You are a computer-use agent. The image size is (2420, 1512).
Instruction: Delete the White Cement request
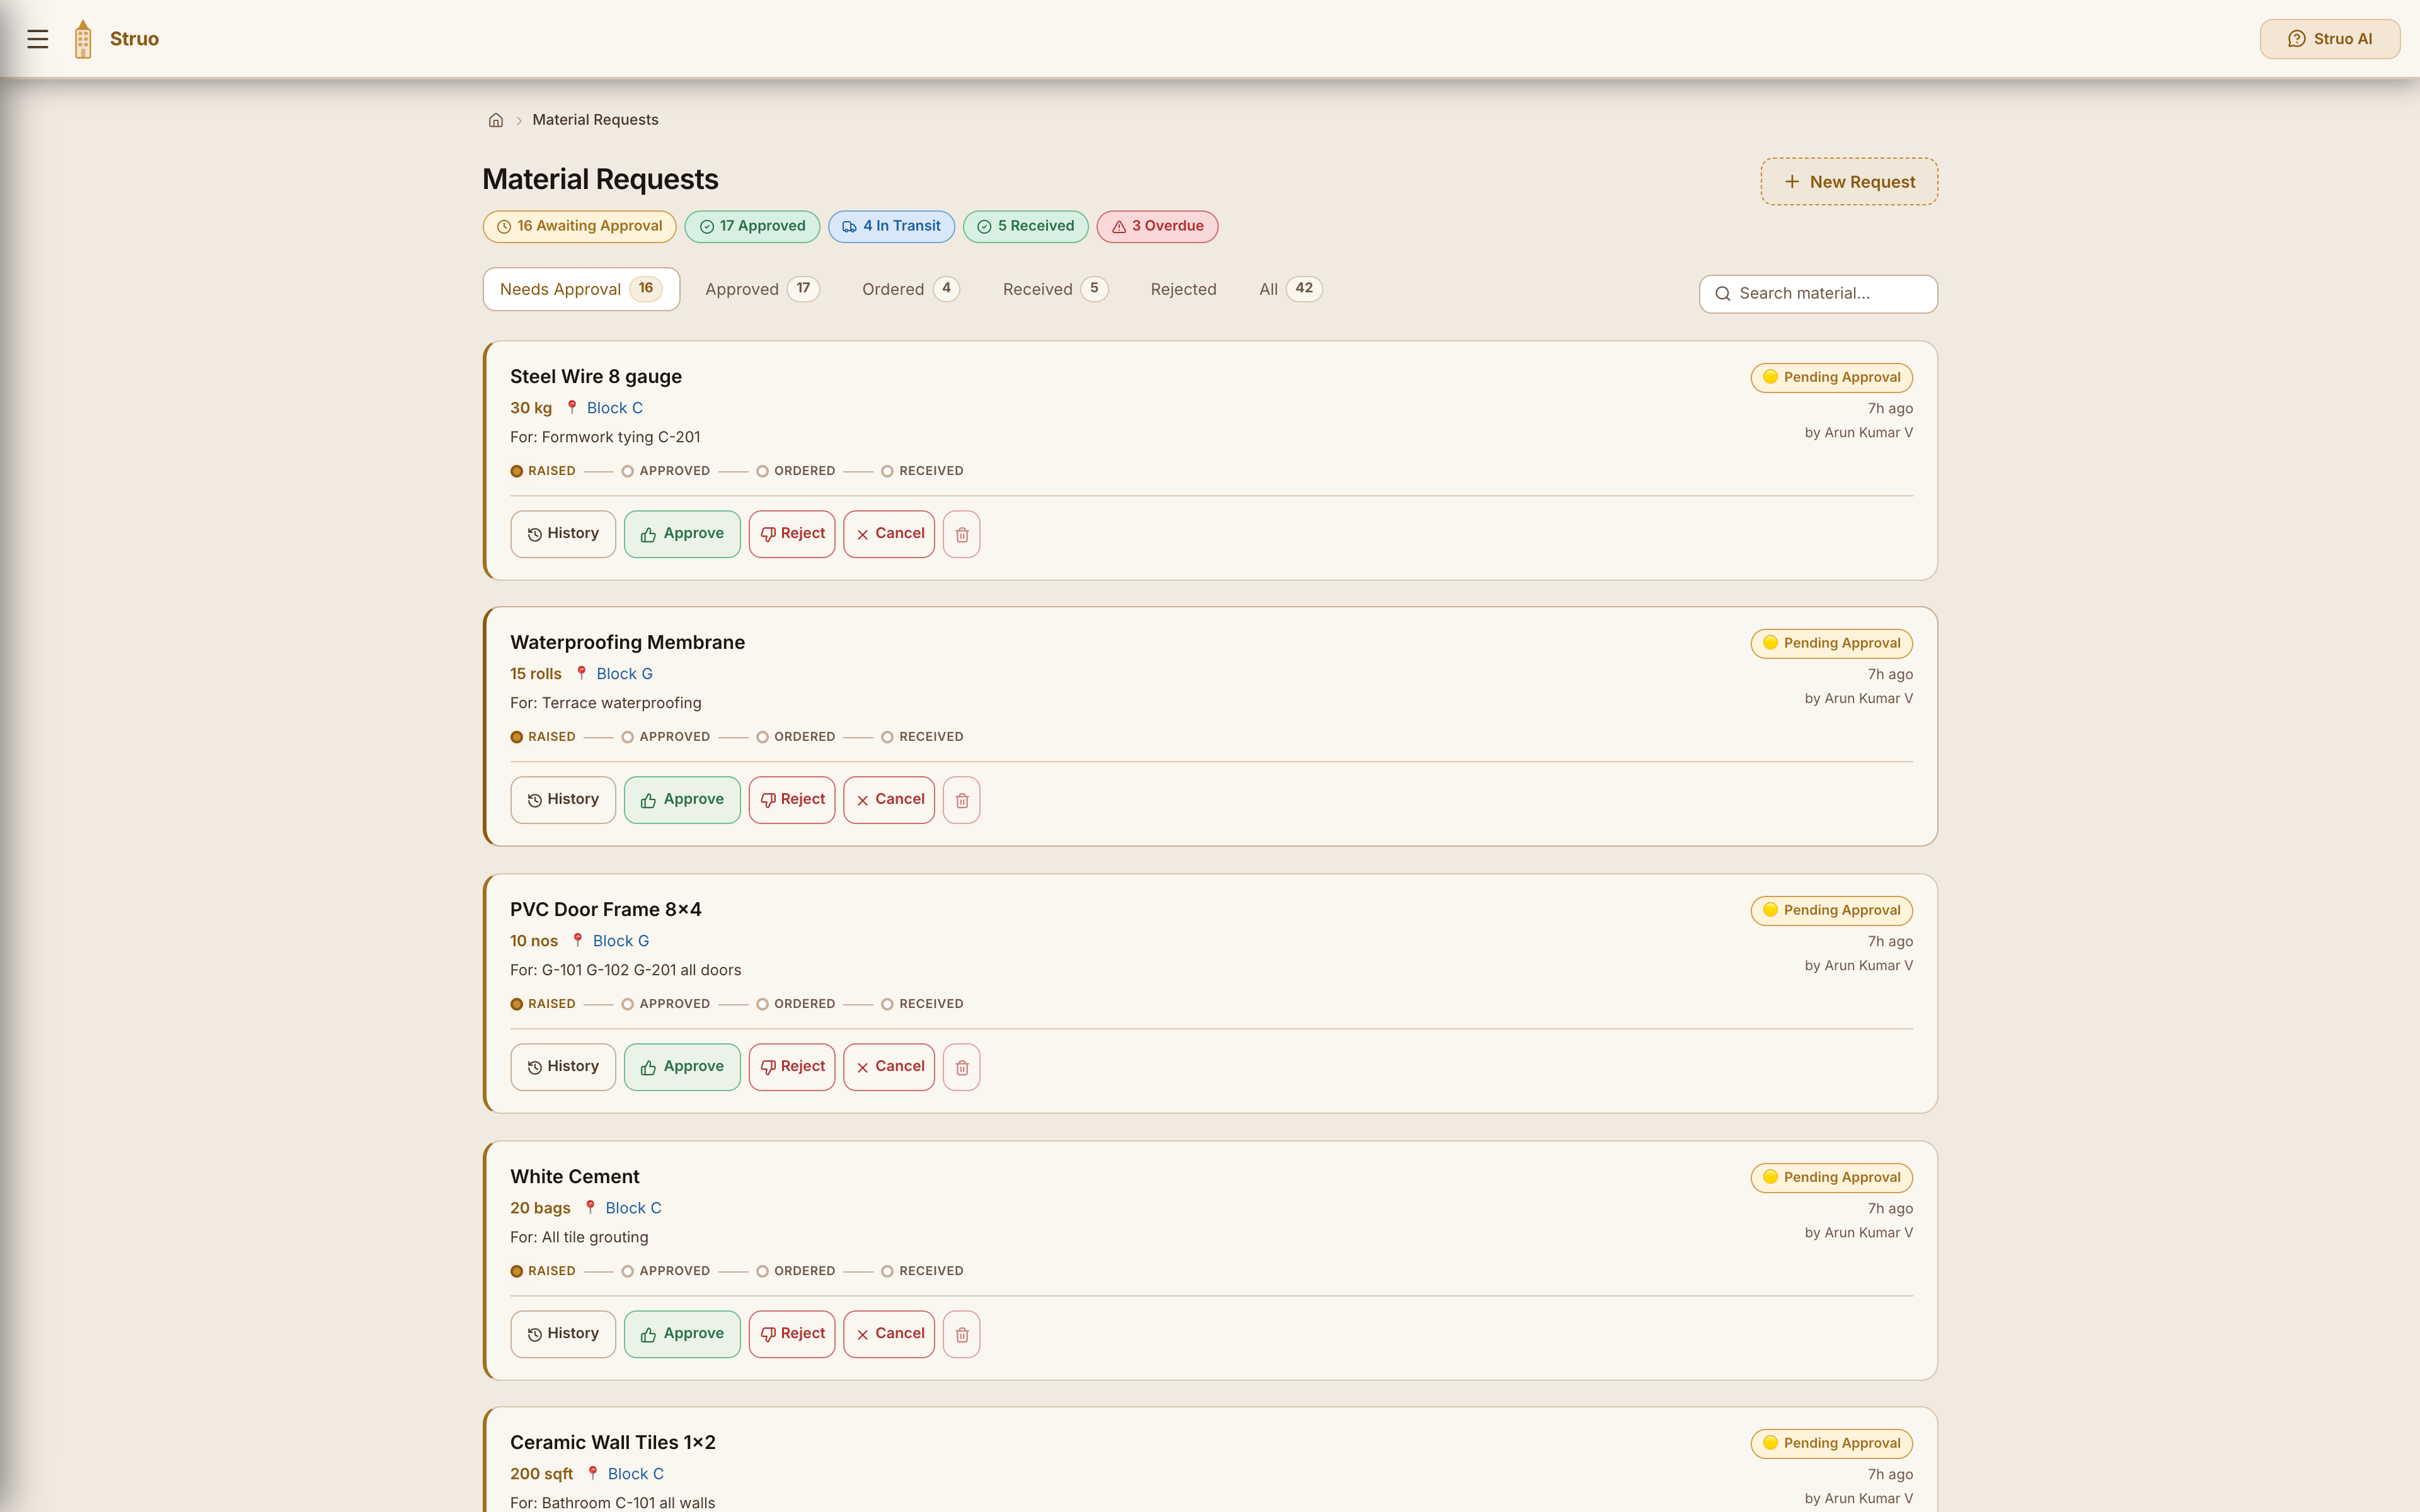pyautogui.click(x=961, y=1334)
